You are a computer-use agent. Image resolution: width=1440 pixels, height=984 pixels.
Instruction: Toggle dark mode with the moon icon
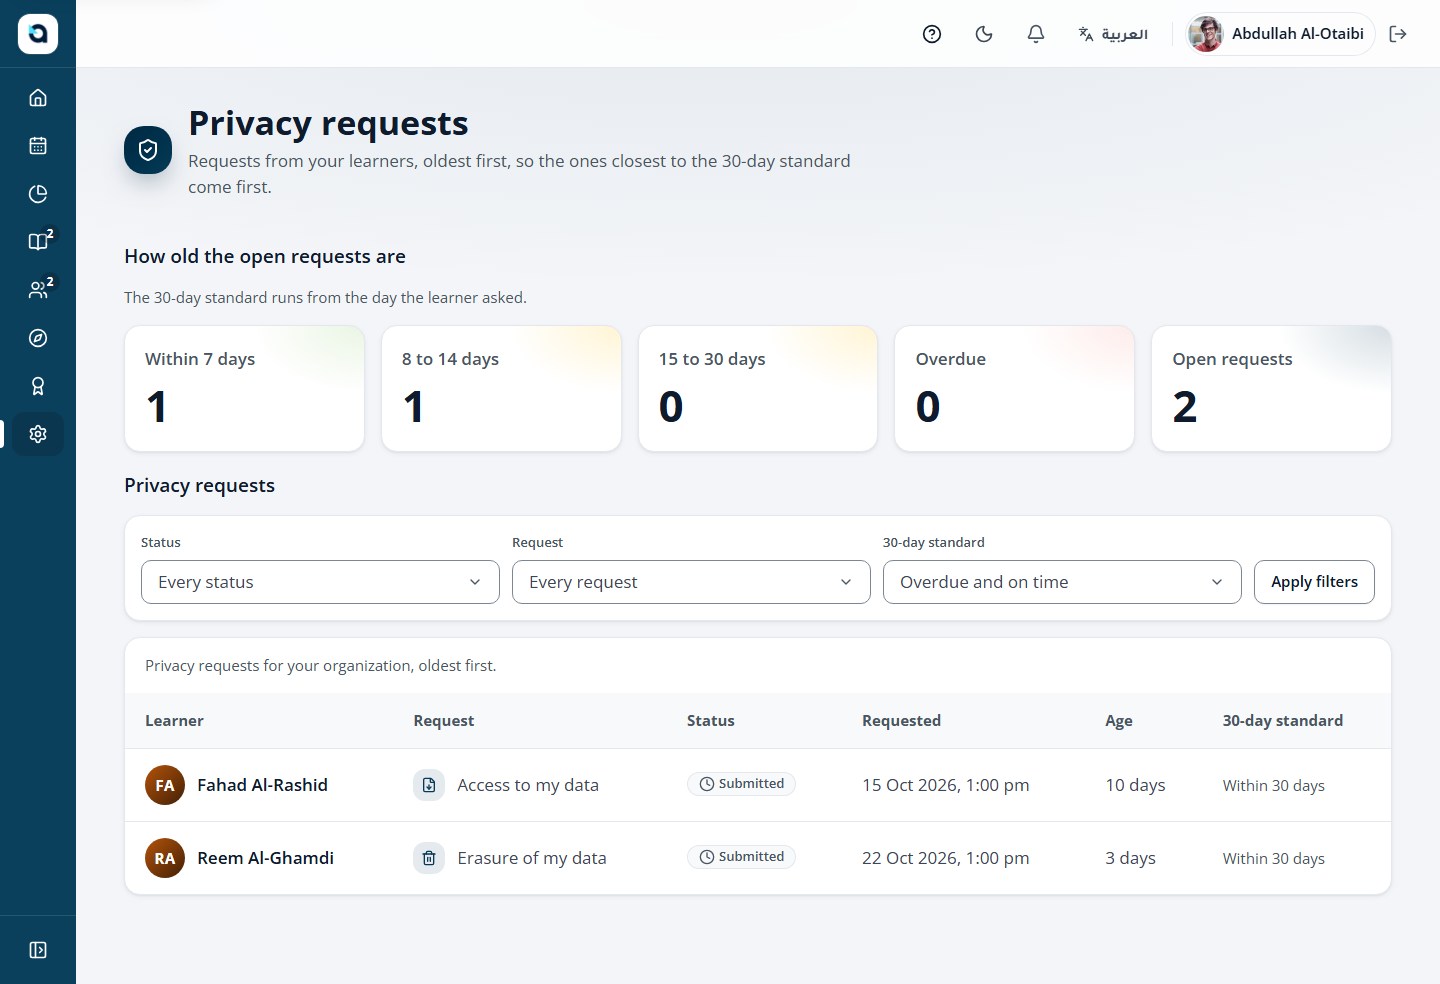(984, 34)
